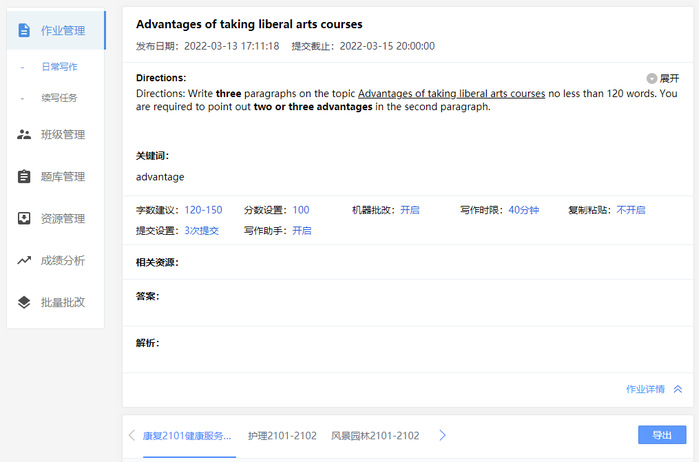Select the 康复2101健康服务 class tab
Viewport: 699px width, 462px height.
tap(187, 436)
